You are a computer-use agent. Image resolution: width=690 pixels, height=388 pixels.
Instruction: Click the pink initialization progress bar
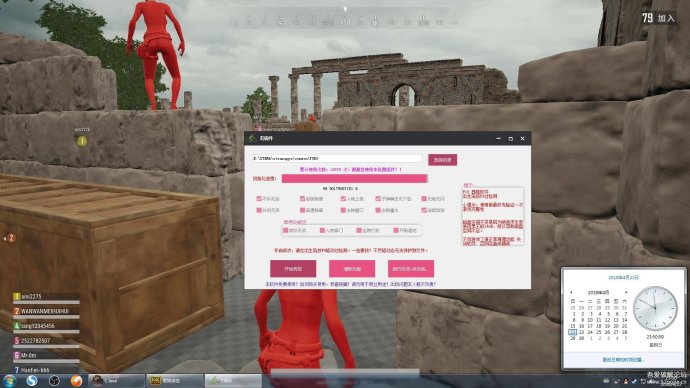click(x=354, y=178)
